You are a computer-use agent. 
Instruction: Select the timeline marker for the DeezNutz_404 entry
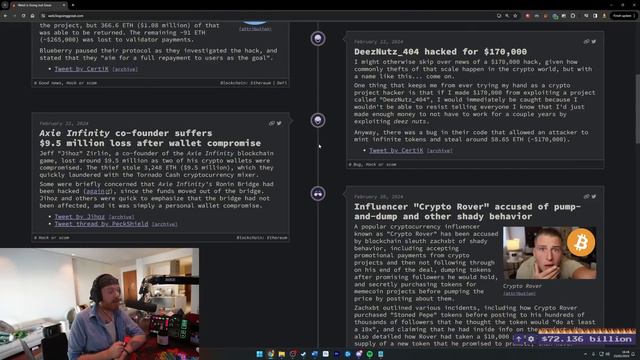click(318, 39)
